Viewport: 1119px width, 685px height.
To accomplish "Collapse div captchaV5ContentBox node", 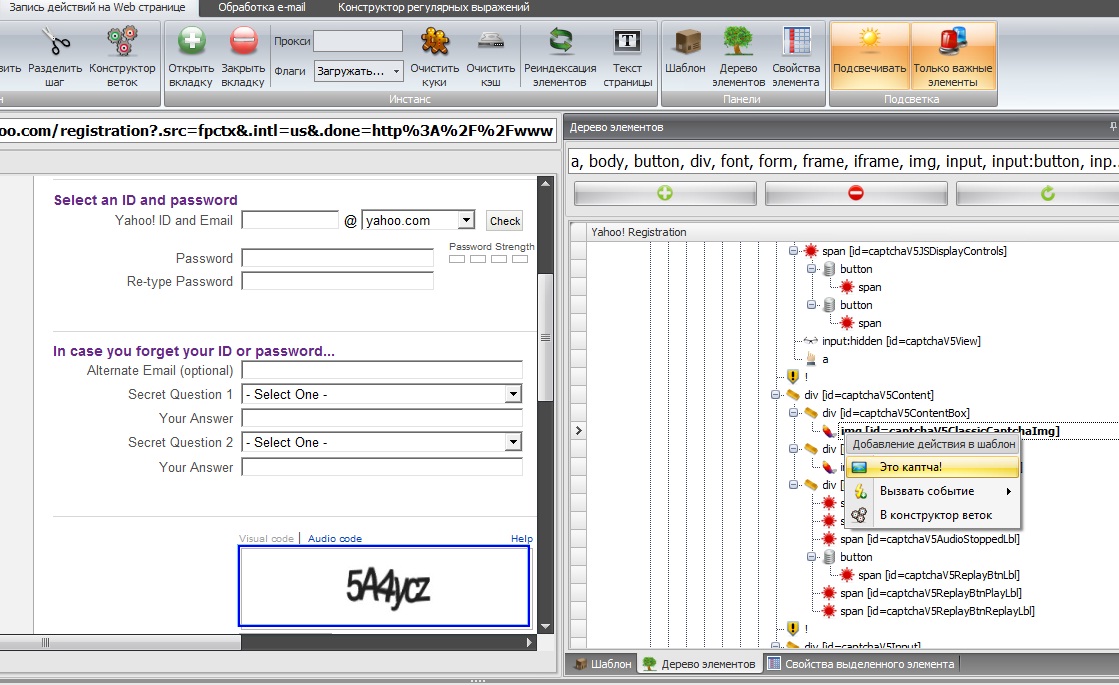I will pos(793,412).
